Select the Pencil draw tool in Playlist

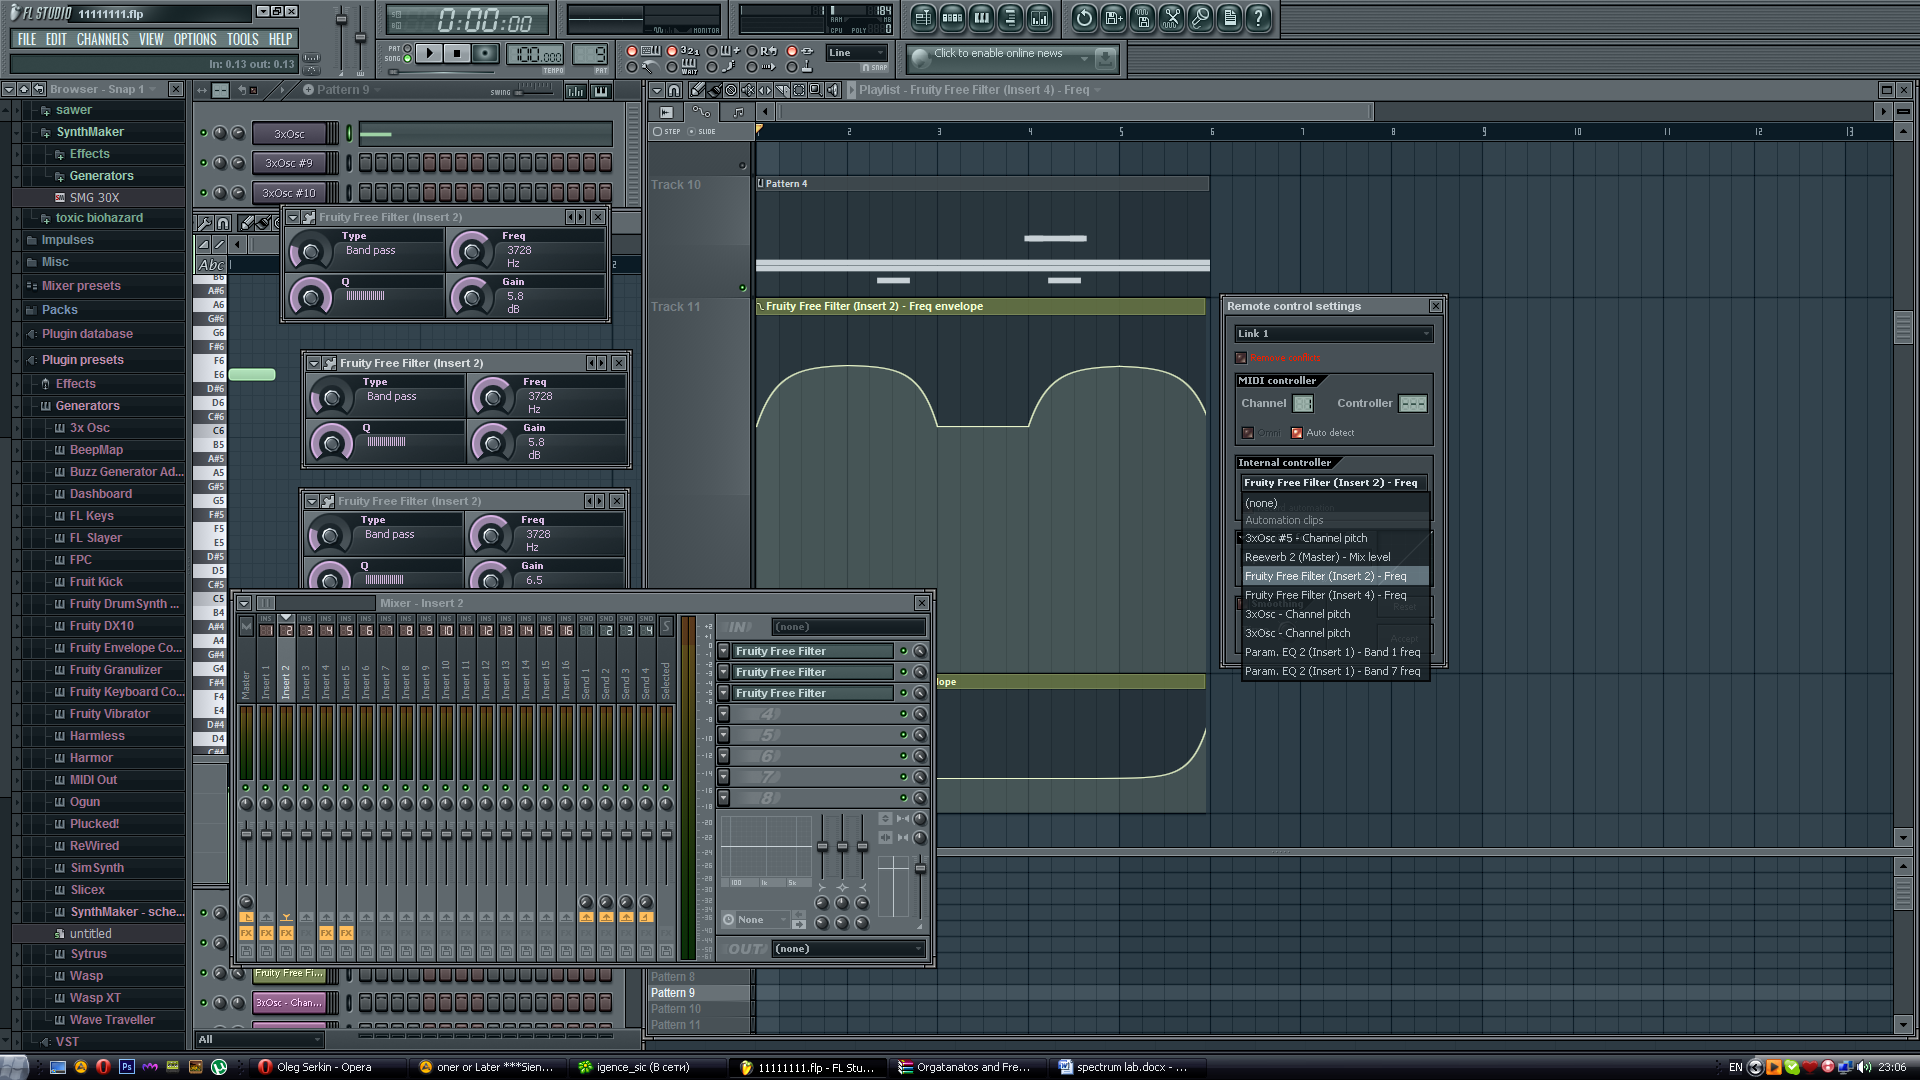697,90
